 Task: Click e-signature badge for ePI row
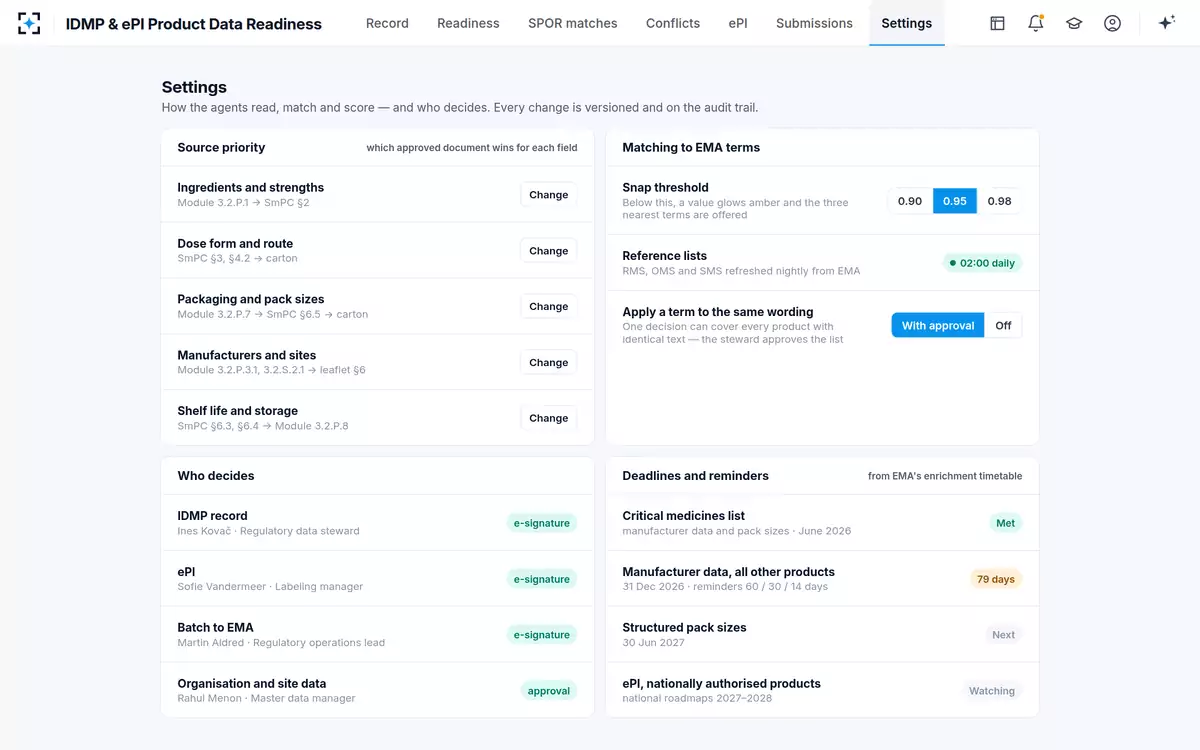[x=541, y=579]
